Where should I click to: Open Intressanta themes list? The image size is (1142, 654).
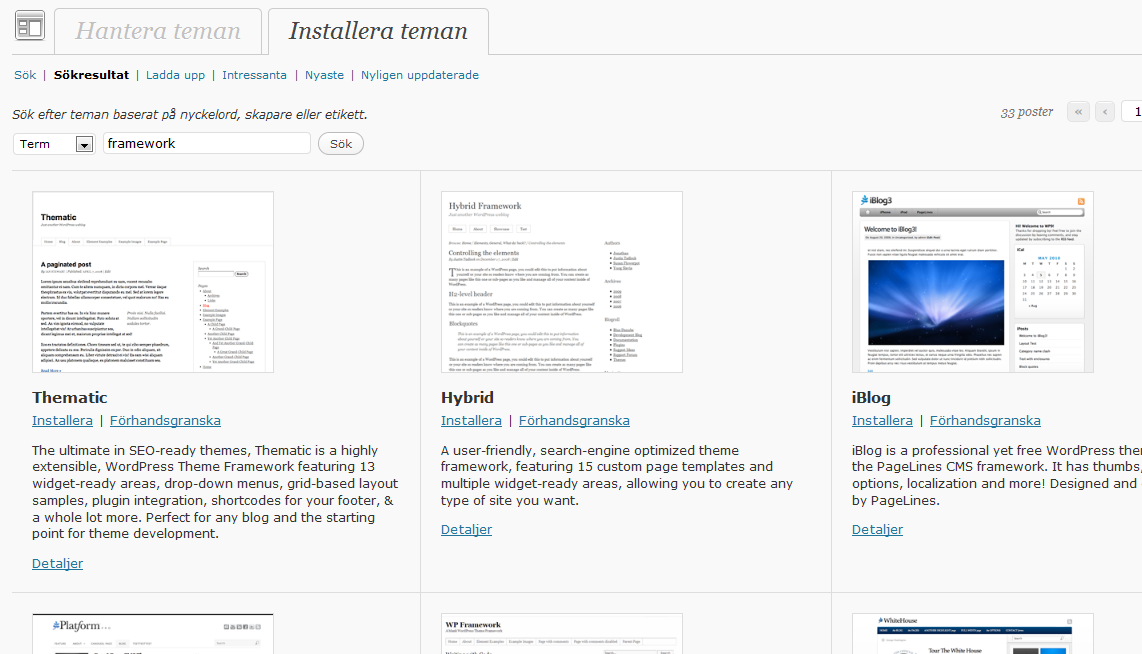[x=254, y=75]
